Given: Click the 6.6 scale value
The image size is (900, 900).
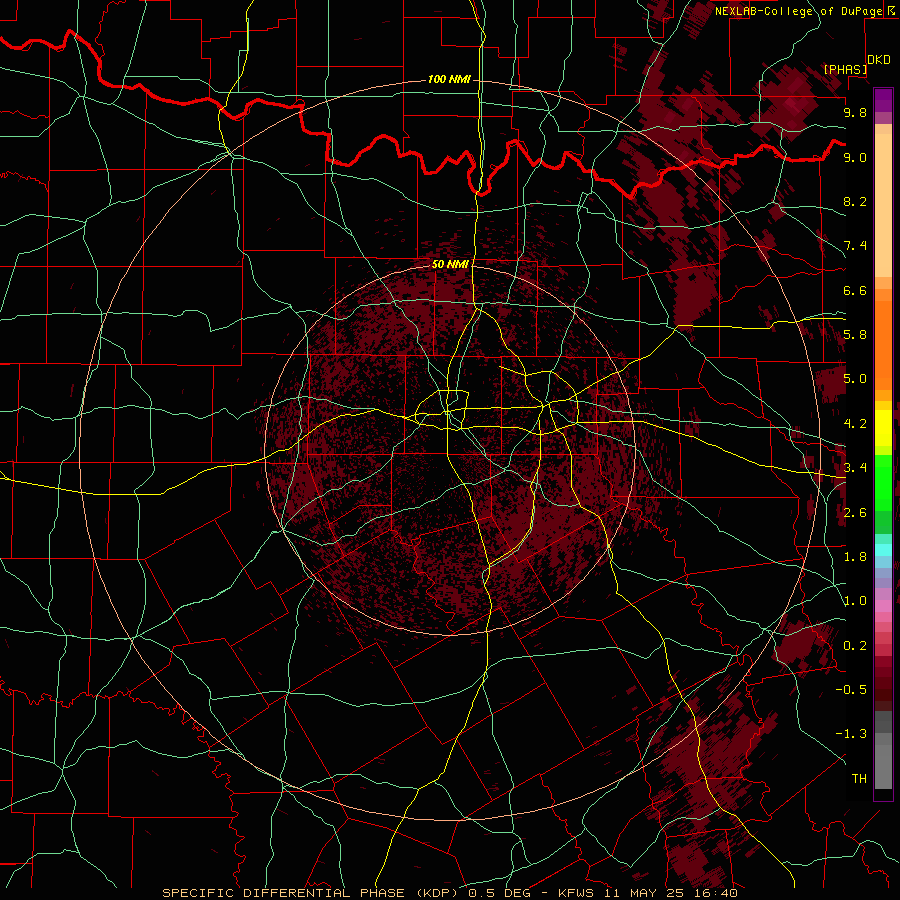Looking at the screenshot, I should click(855, 290).
